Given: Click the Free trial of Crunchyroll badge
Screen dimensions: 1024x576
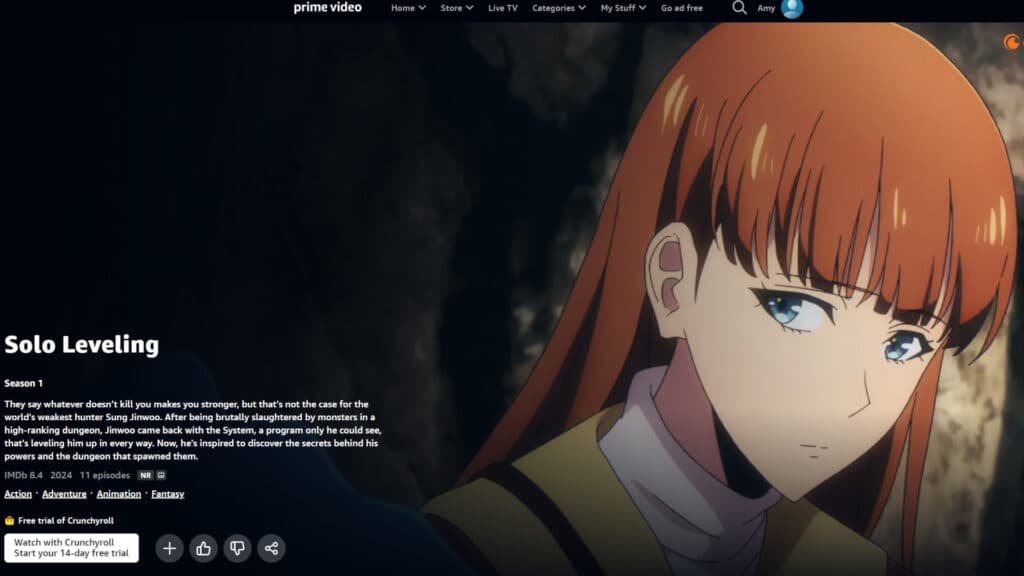Looking at the screenshot, I should tap(60, 520).
